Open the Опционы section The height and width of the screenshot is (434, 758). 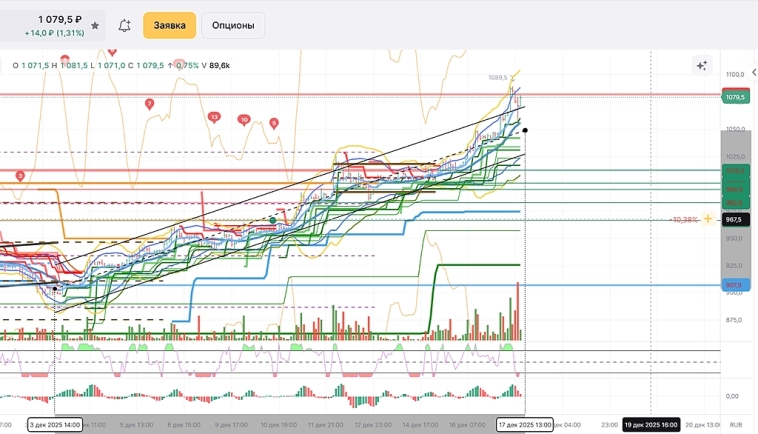[233, 25]
